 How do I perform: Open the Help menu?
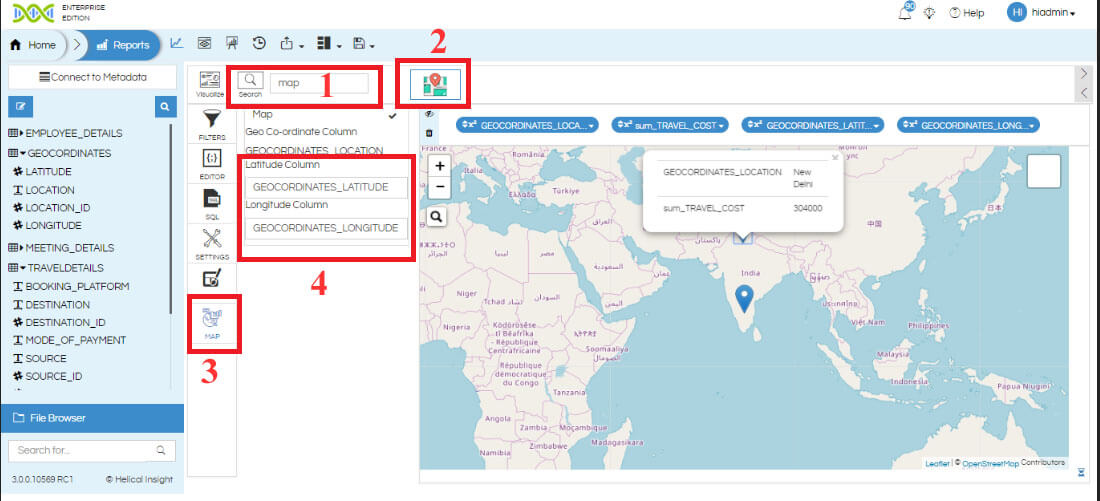[x=967, y=13]
